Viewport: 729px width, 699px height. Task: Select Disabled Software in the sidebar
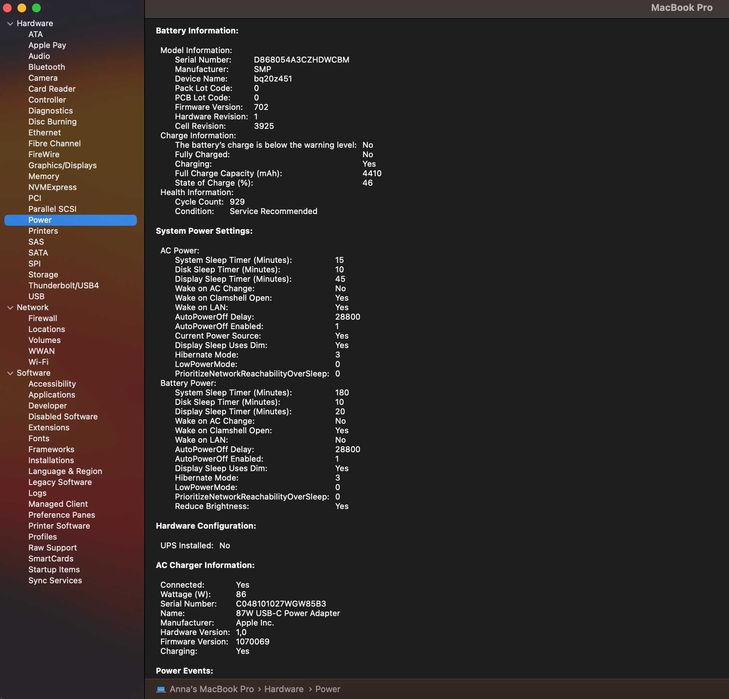63,417
